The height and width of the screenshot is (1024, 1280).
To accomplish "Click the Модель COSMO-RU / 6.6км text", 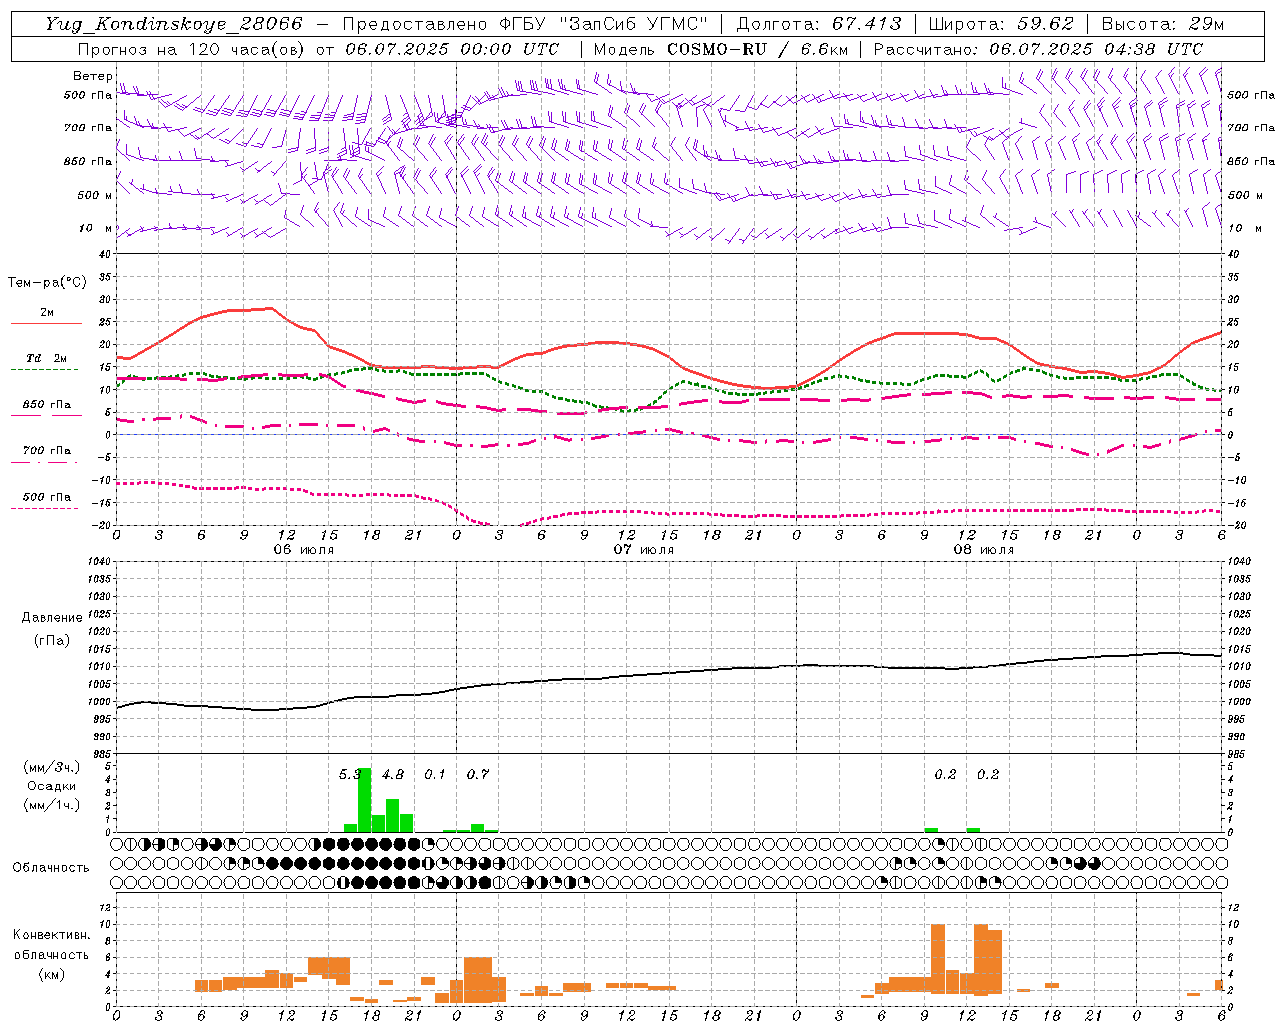I will coord(721,49).
